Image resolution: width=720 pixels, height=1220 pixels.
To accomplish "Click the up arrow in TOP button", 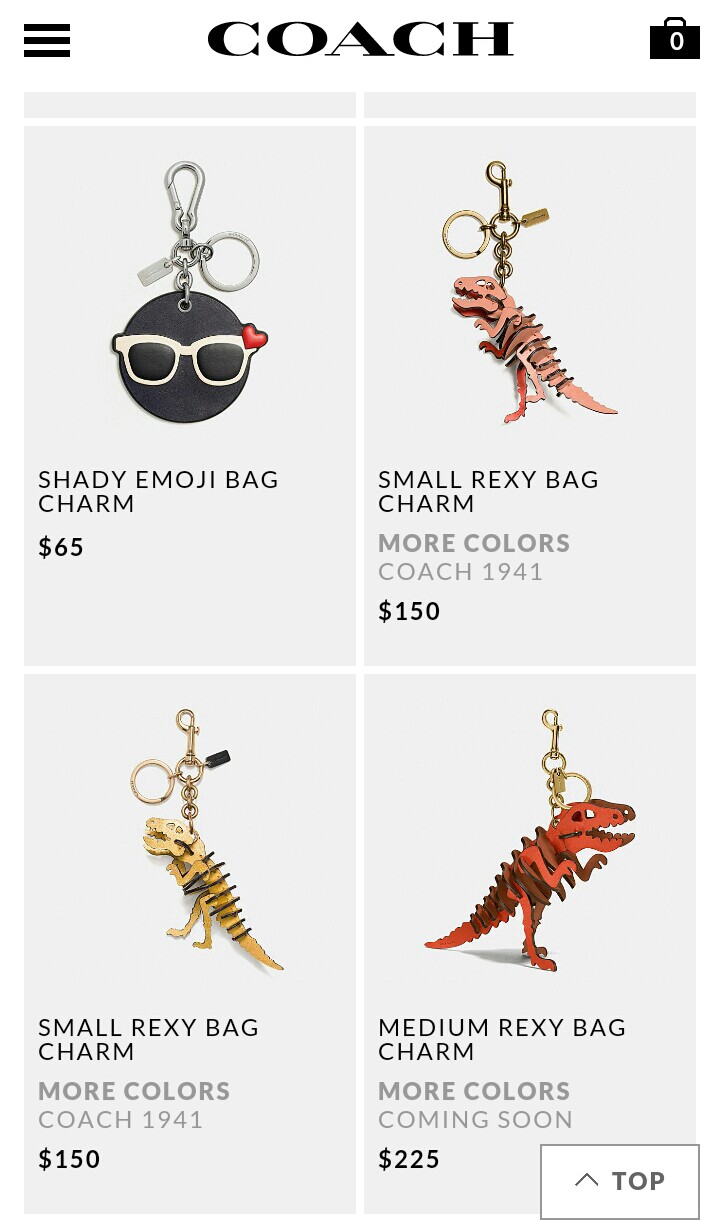I will (x=587, y=1180).
